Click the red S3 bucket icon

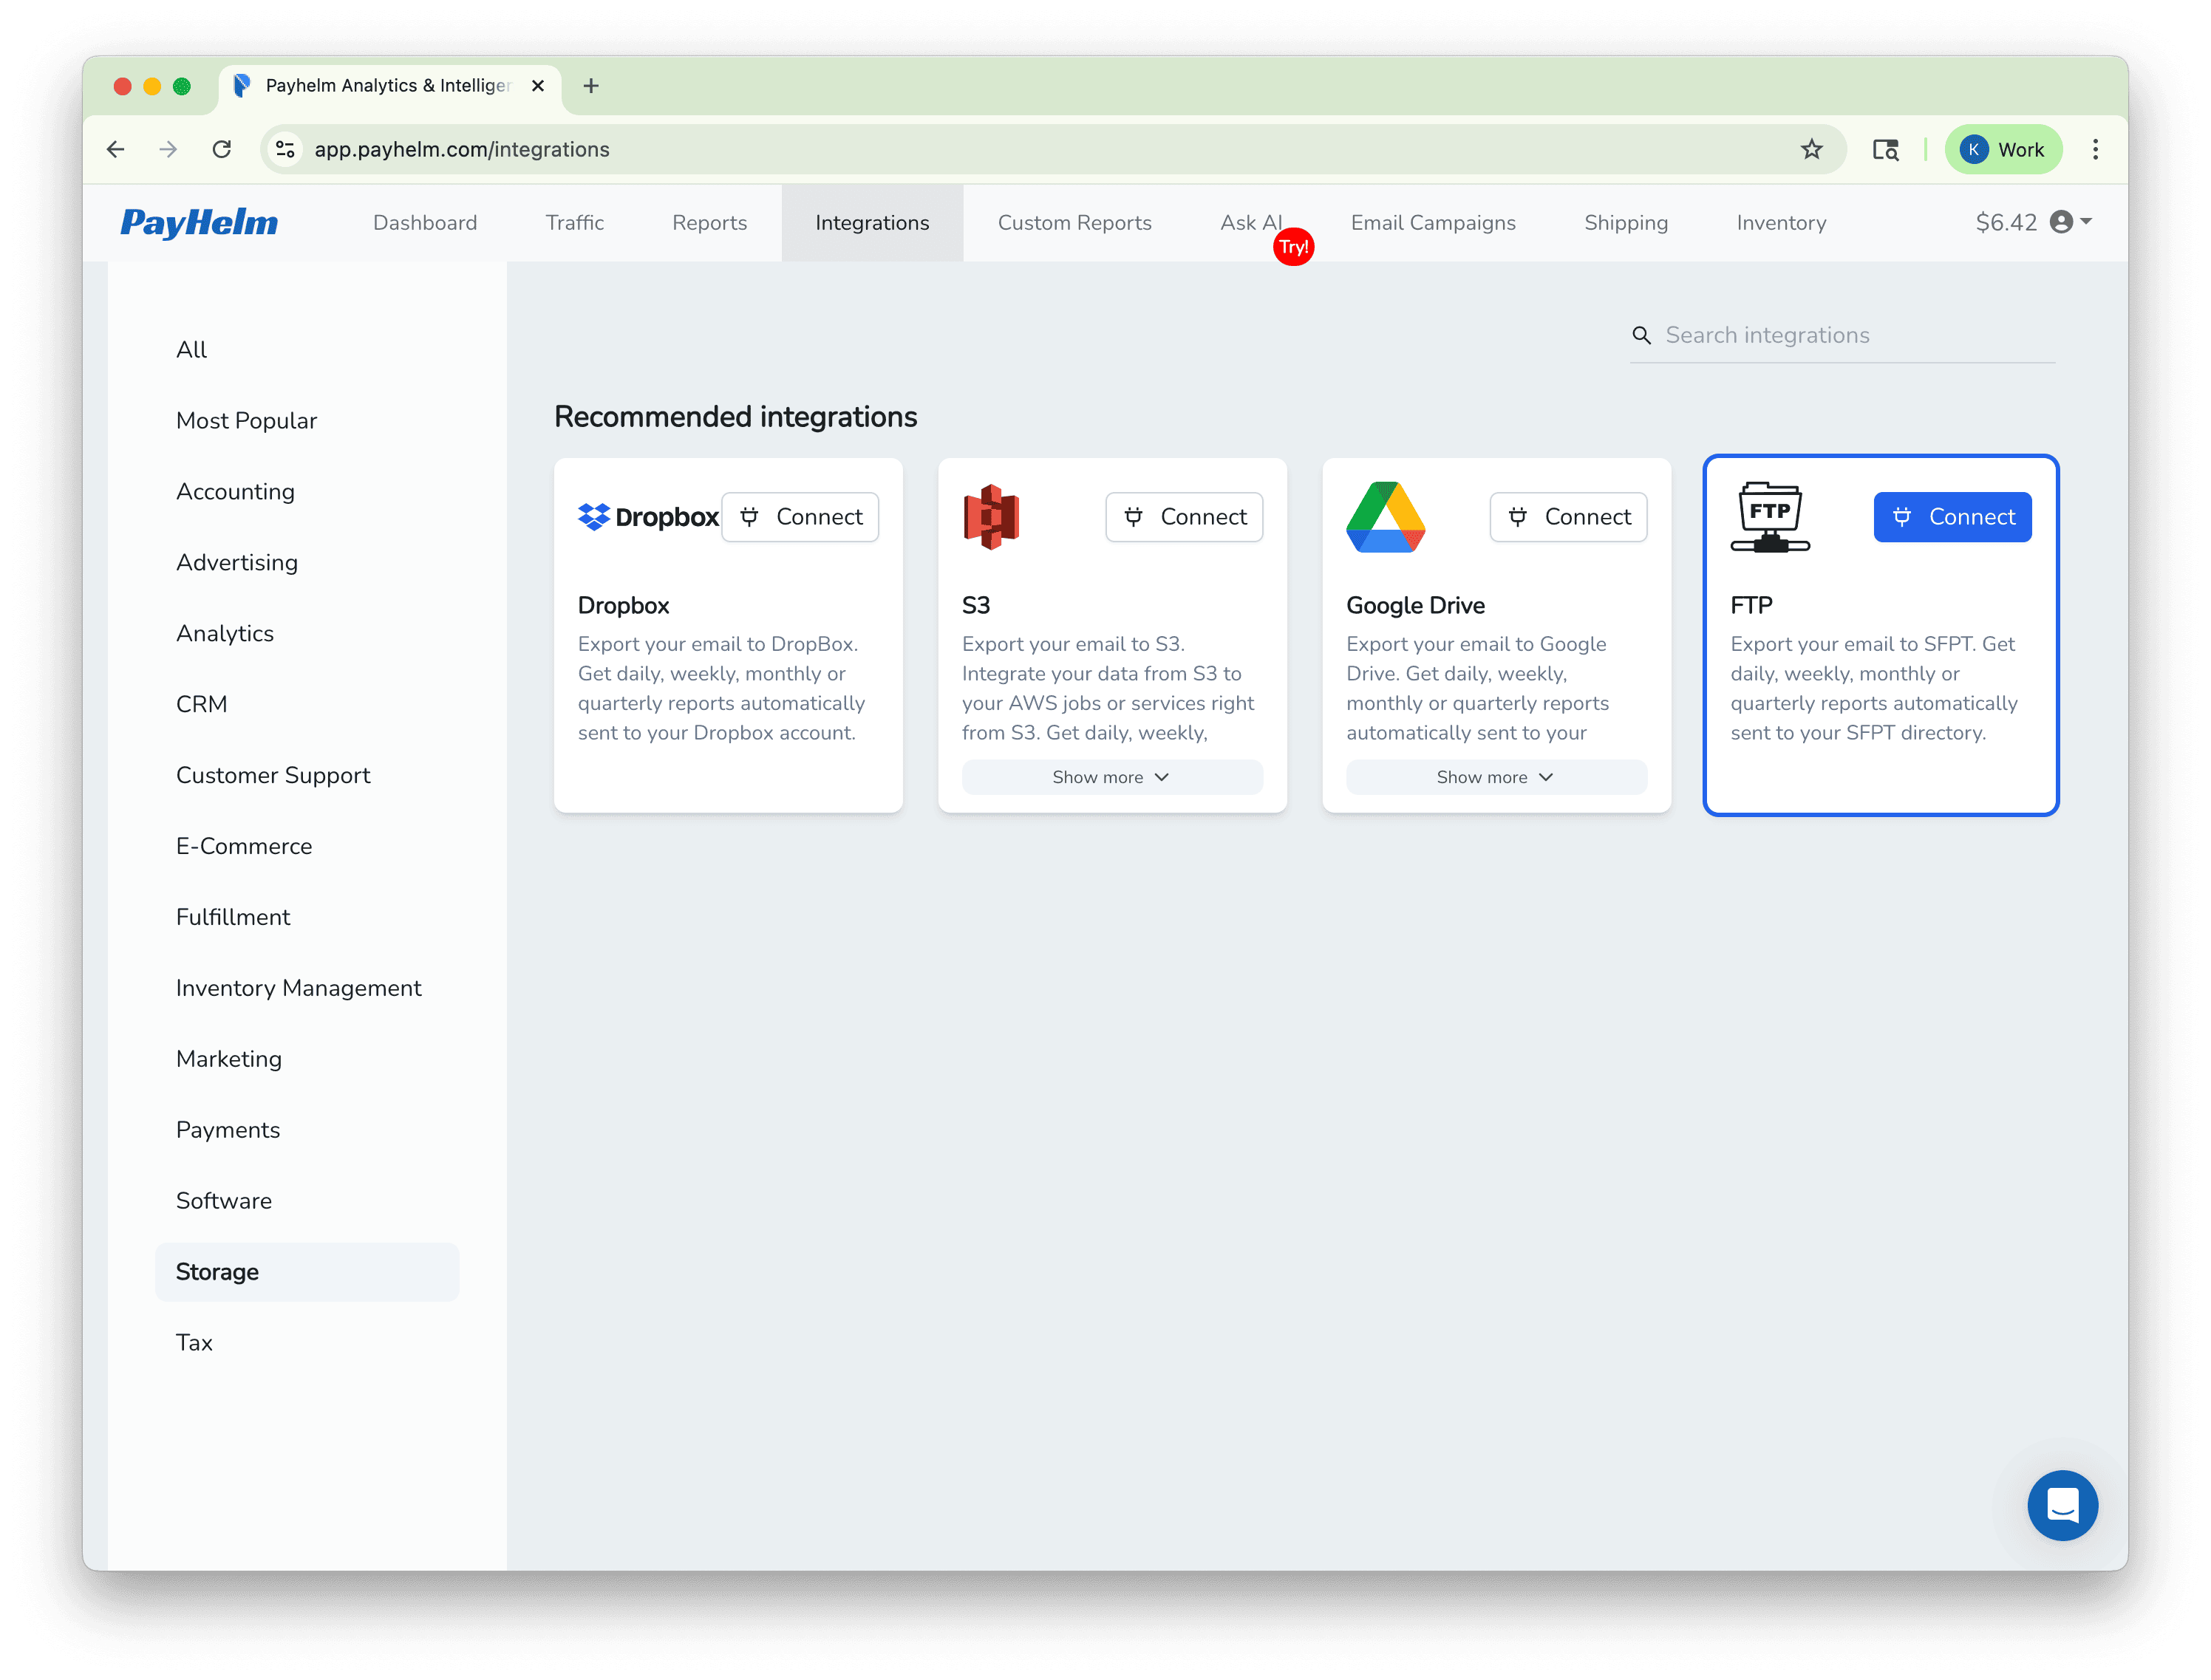[991, 517]
